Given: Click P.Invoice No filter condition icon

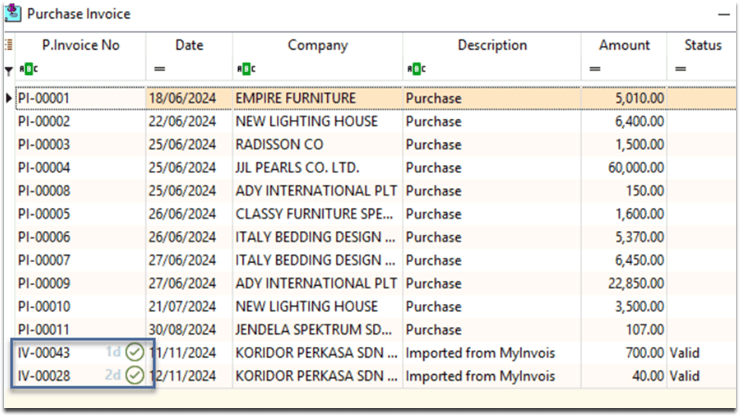Looking at the screenshot, I should click(x=27, y=69).
